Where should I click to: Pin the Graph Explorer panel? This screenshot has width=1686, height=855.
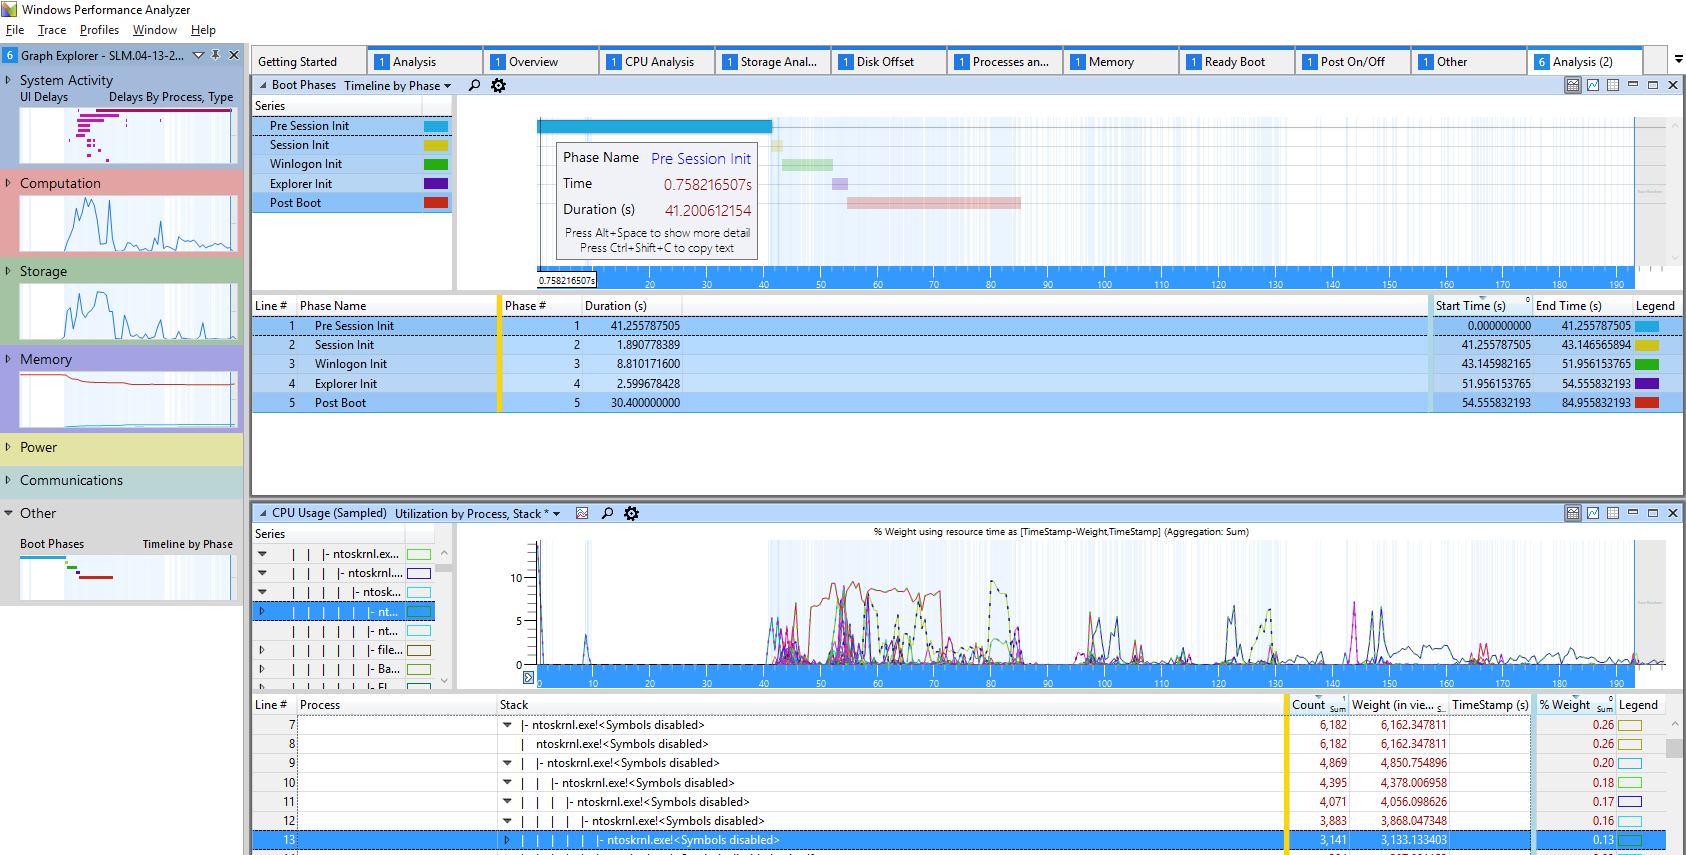point(216,55)
